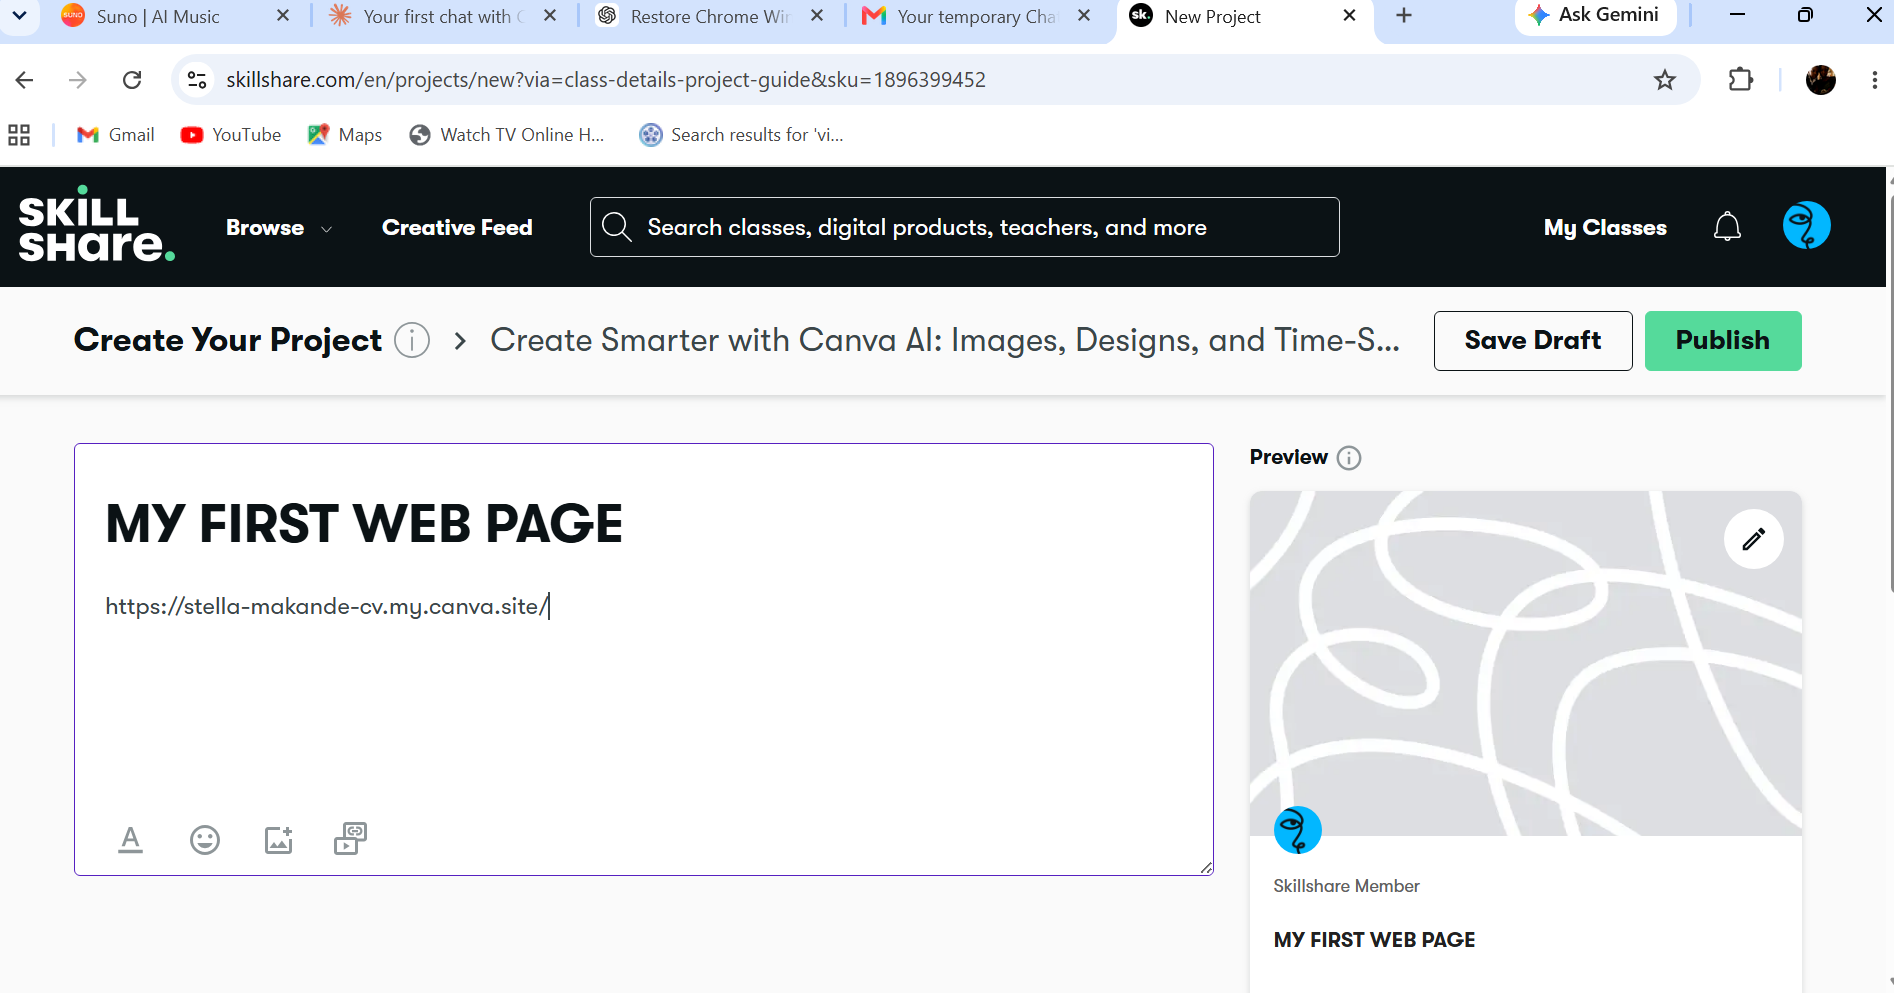Viewport: 1894px width, 993px height.
Task: Open Creative Feed
Action: [457, 228]
